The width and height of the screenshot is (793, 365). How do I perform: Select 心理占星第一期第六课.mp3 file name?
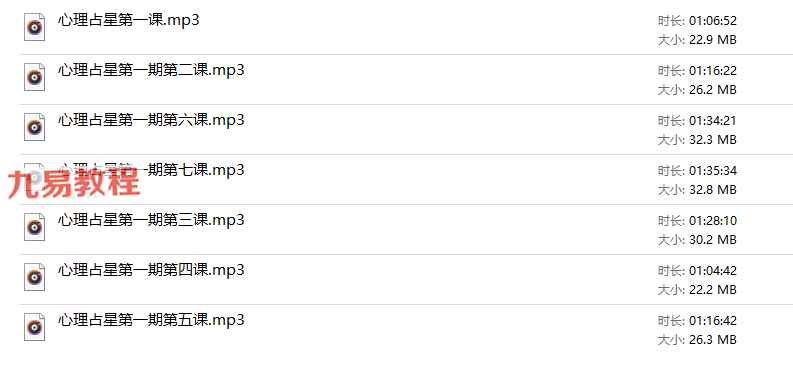point(151,120)
